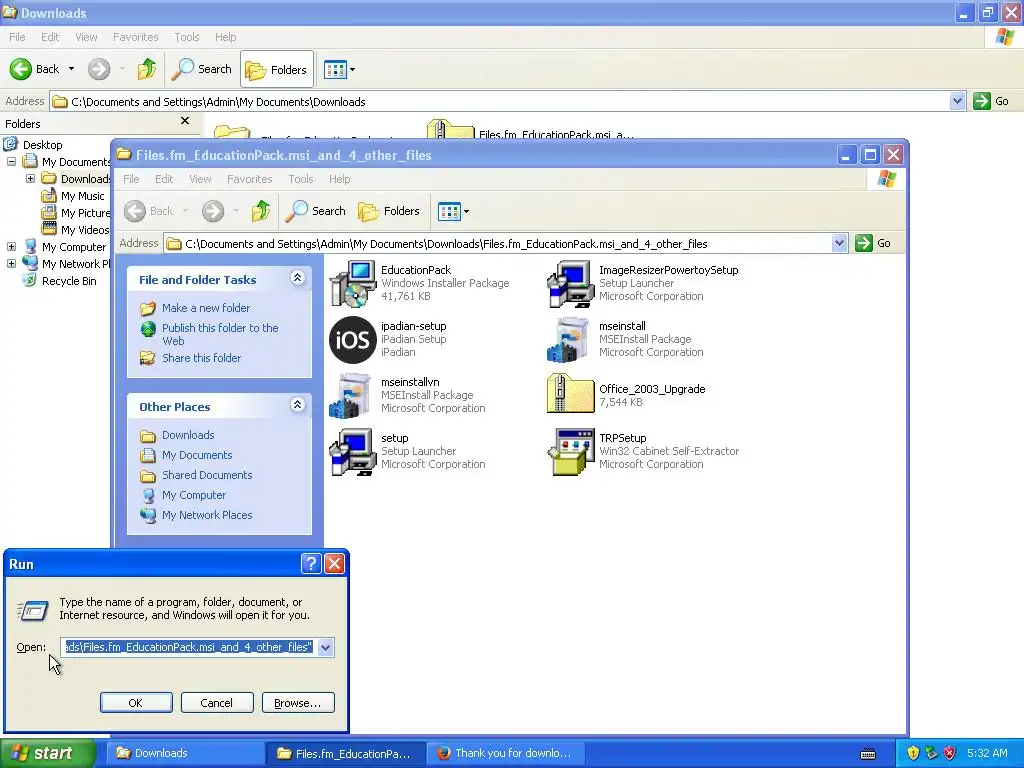Viewport: 1024px width, 768px height.
Task: Click the Windows Start button
Action: tap(48, 753)
